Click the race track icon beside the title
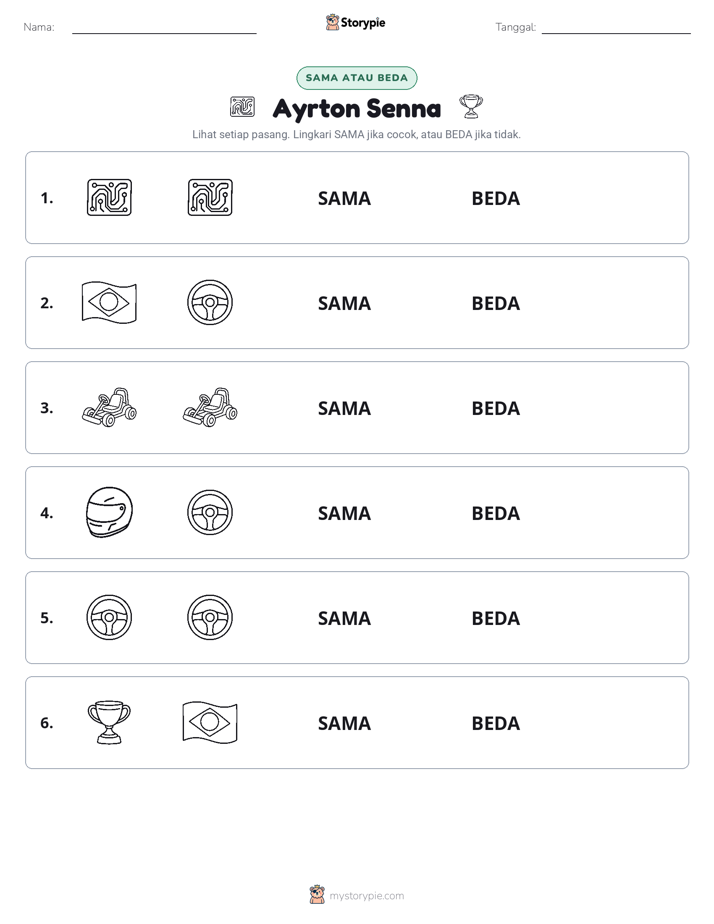 (242, 107)
